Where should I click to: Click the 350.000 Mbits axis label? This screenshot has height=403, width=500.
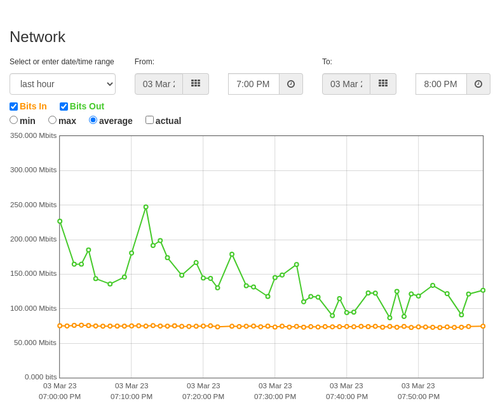(33, 136)
